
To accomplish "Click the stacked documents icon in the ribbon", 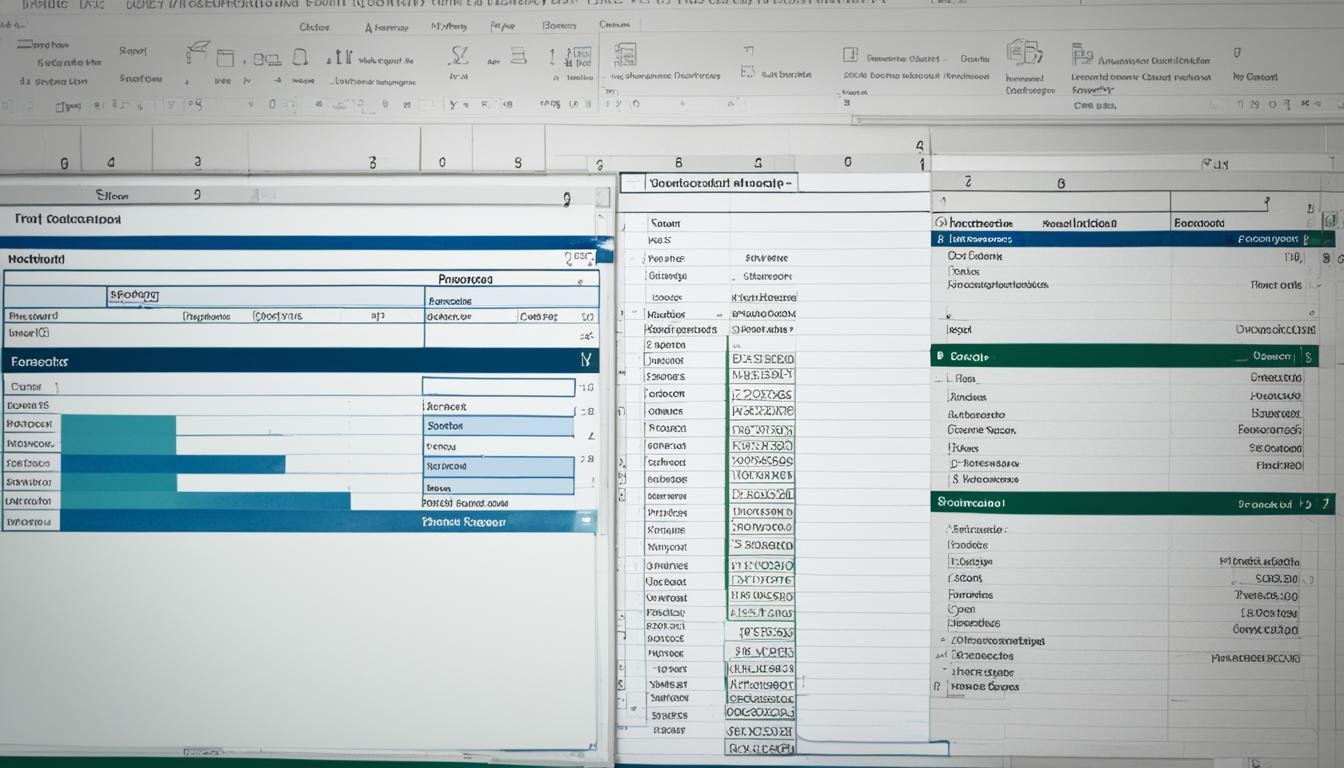I will [x=1024, y=53].
